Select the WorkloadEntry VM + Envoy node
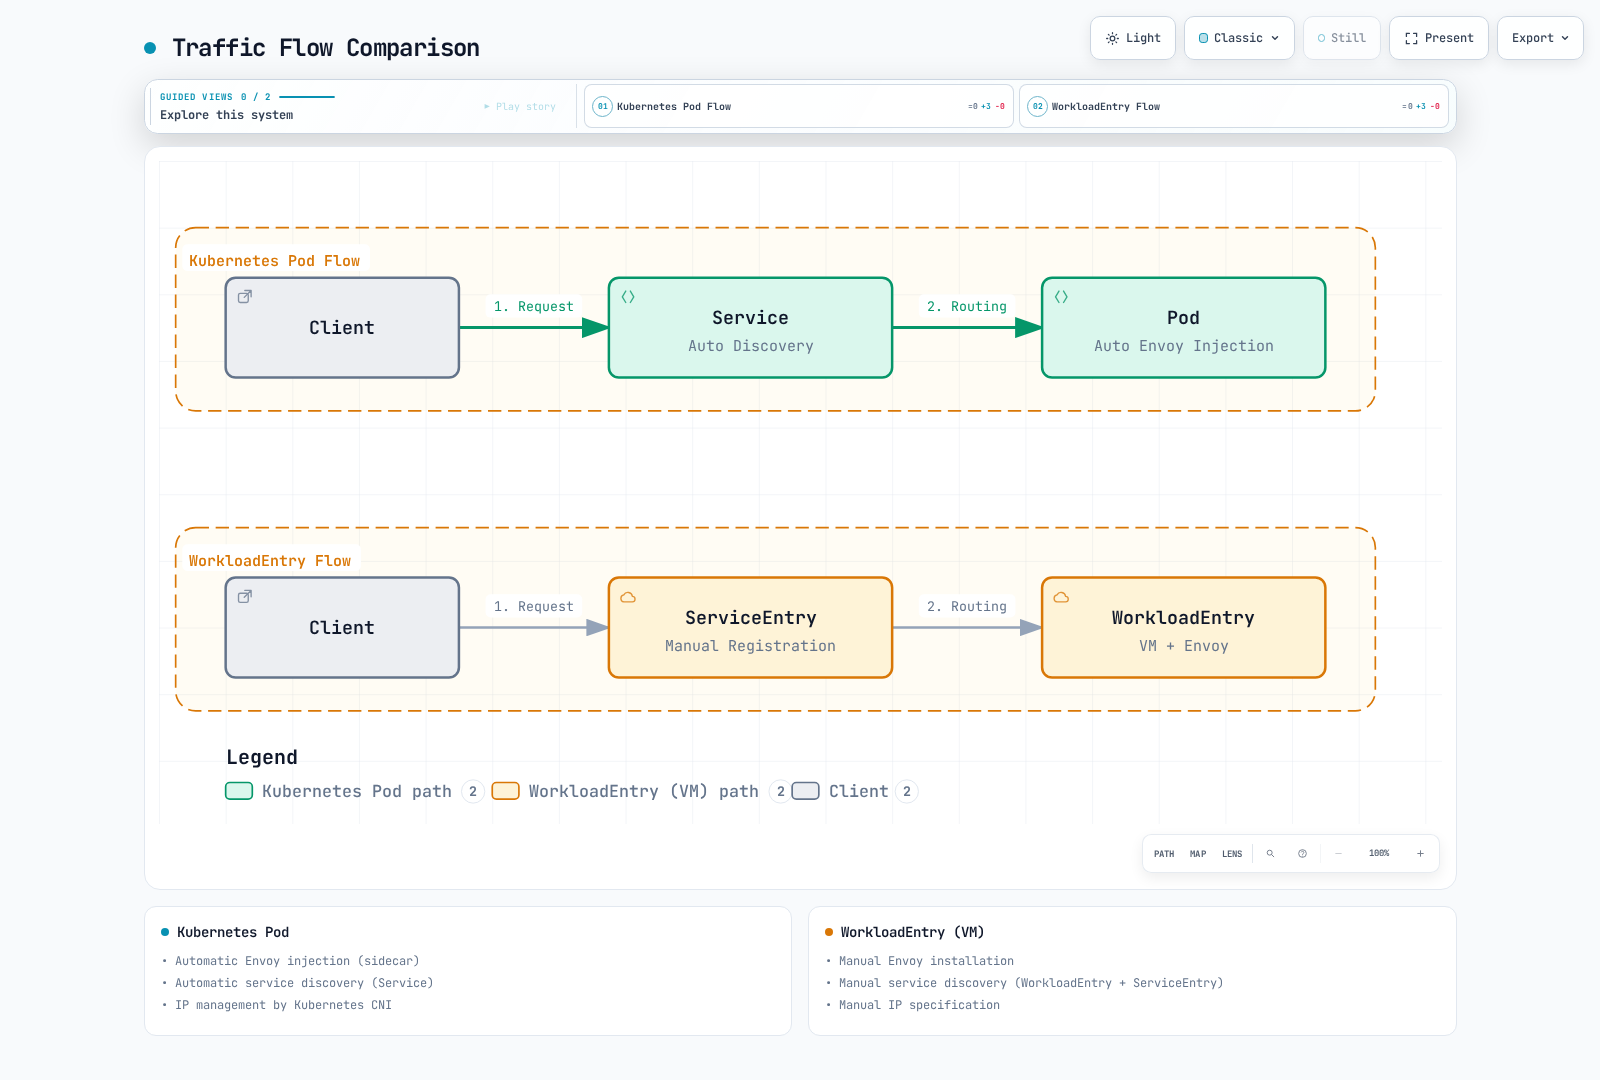 pos(1183,628)
